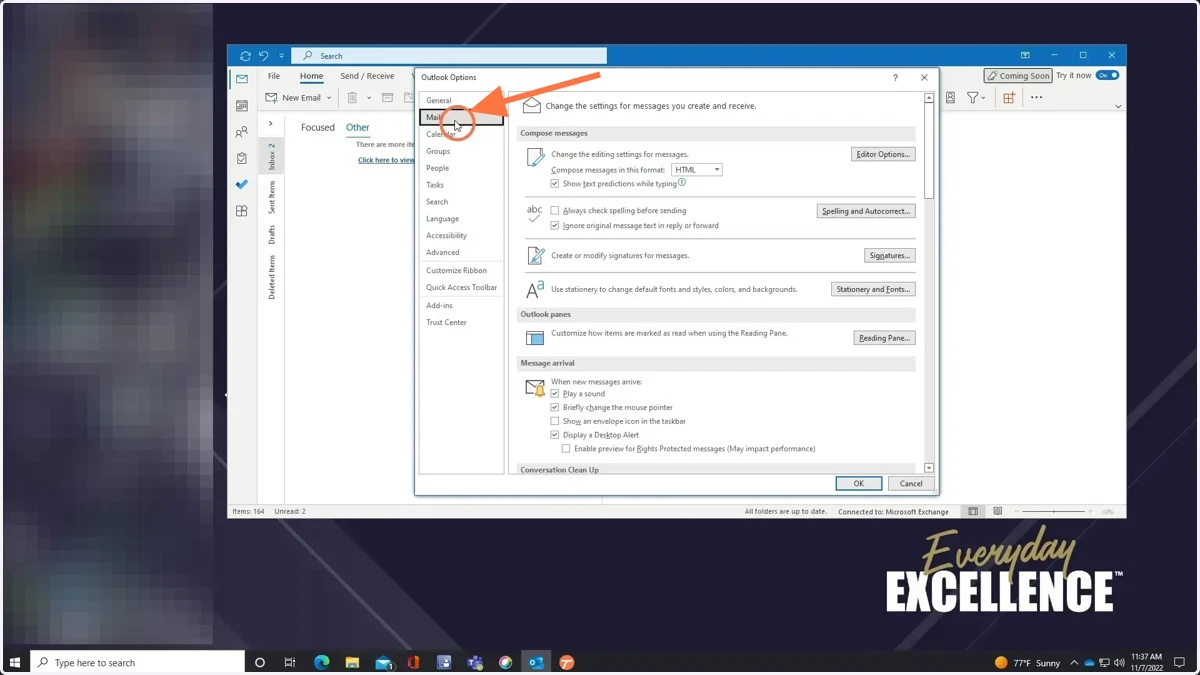This screenshot has height=675, width=1200.
Task: Open Address Book icon in Outlook toolbar
Action: pyautogui.click(x=950, y=98)
